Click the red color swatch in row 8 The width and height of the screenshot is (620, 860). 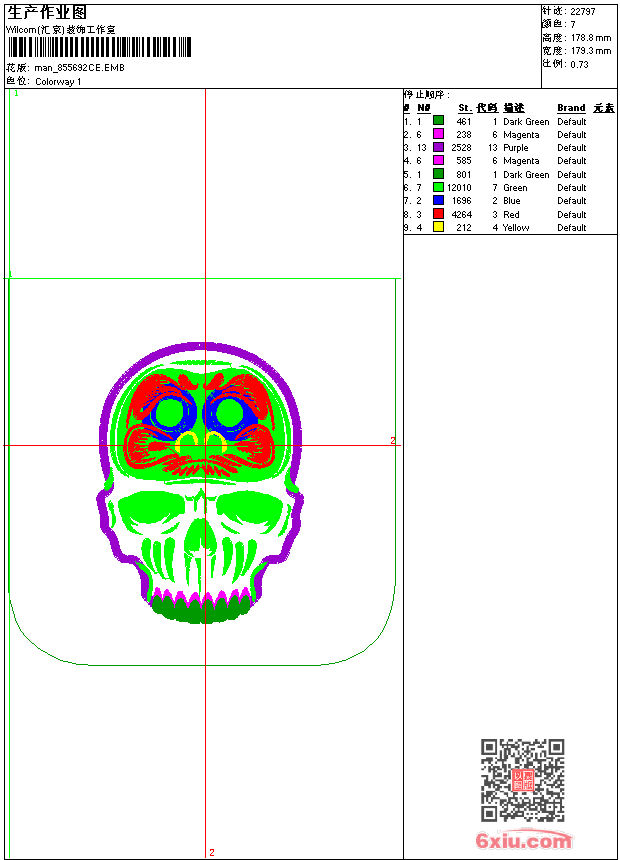(438, 214)
